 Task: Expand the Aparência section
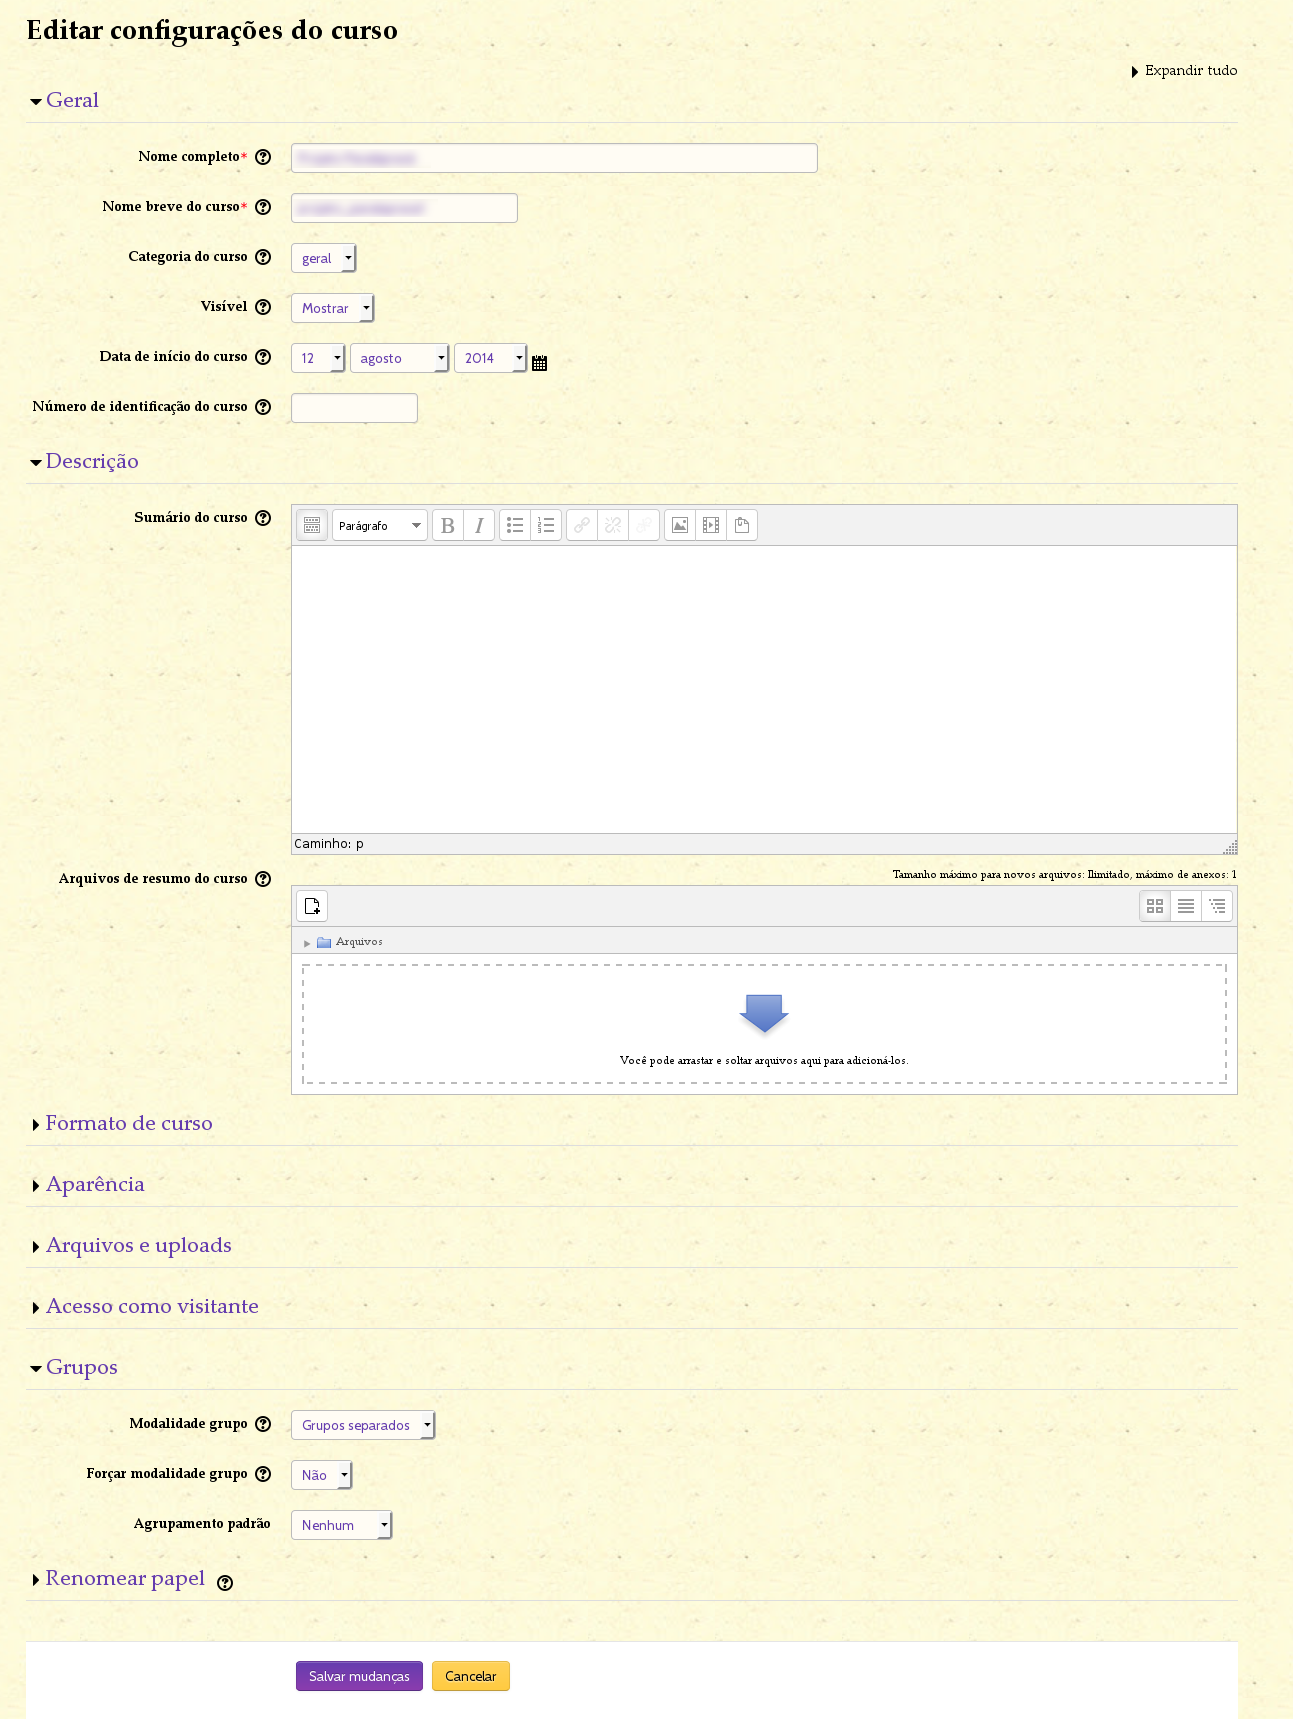[x=95, y=1184]
